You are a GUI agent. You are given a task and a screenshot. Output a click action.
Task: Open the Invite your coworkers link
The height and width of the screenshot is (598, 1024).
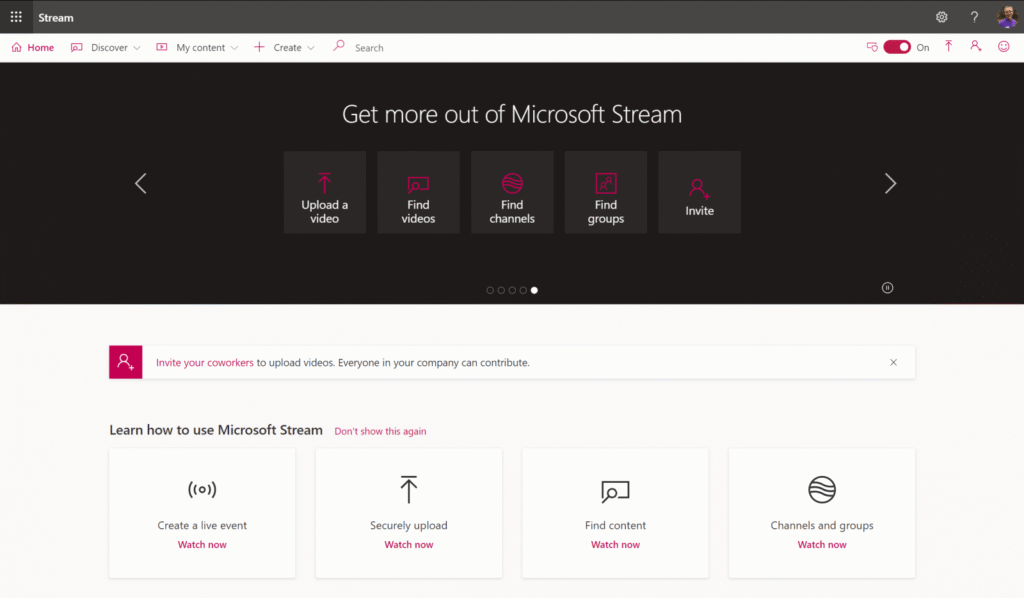[x=204, y=362]
